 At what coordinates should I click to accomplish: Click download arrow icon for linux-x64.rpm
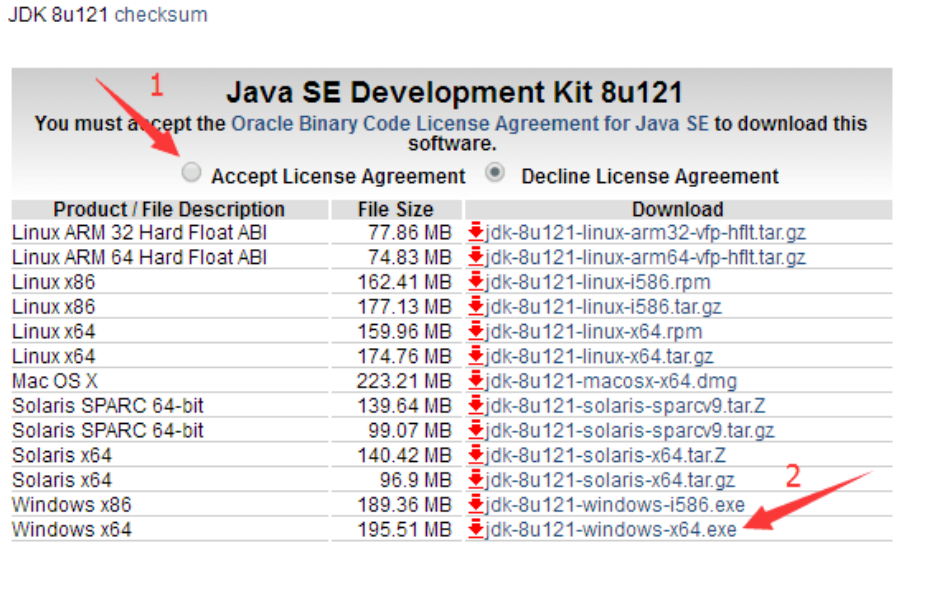(x=476, y=330)
